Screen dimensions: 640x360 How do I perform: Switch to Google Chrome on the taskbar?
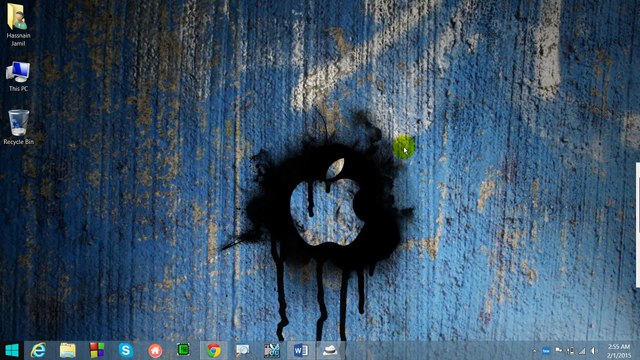tap(213, 350)
